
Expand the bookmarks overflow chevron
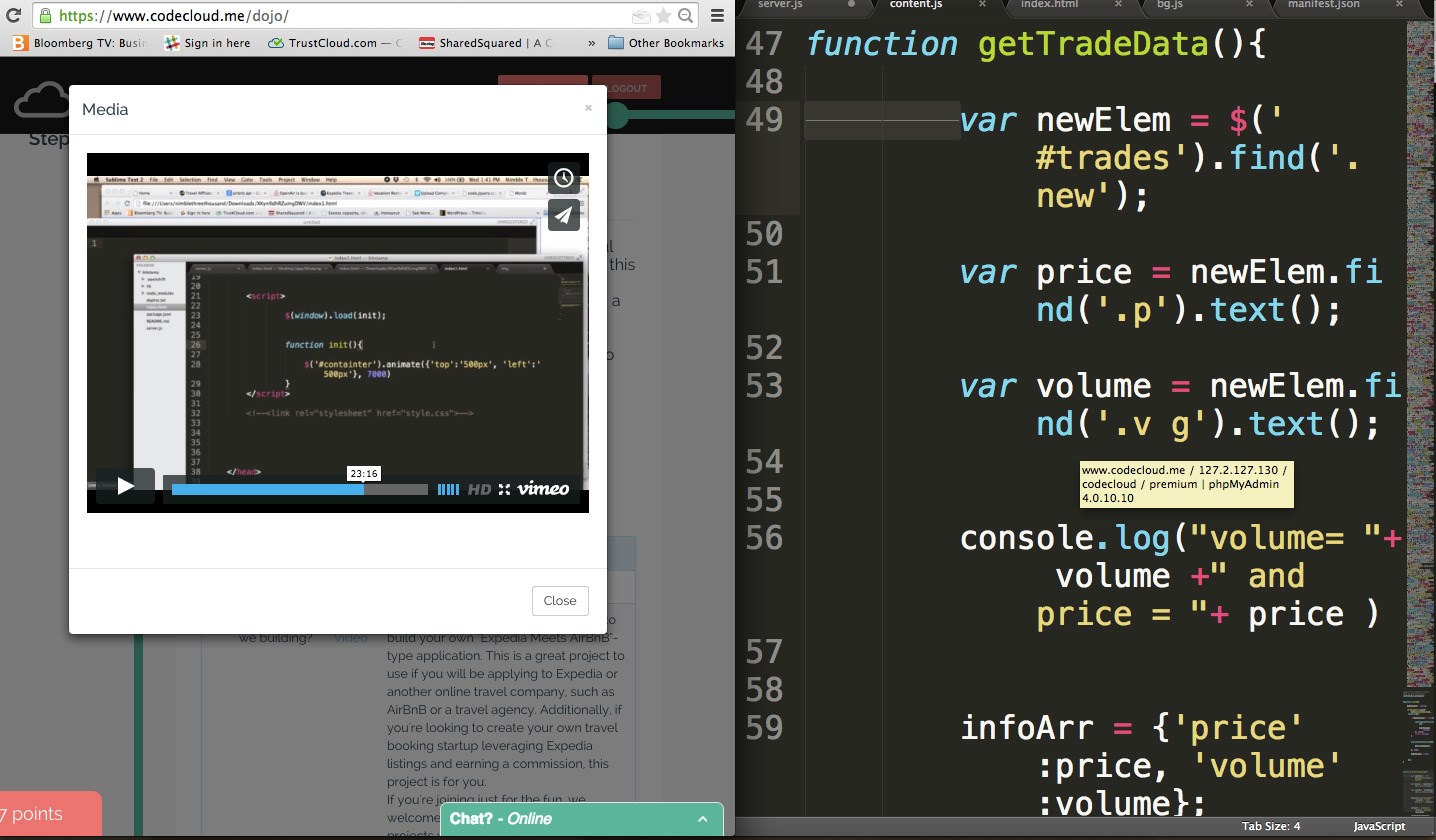pos(591,43)
